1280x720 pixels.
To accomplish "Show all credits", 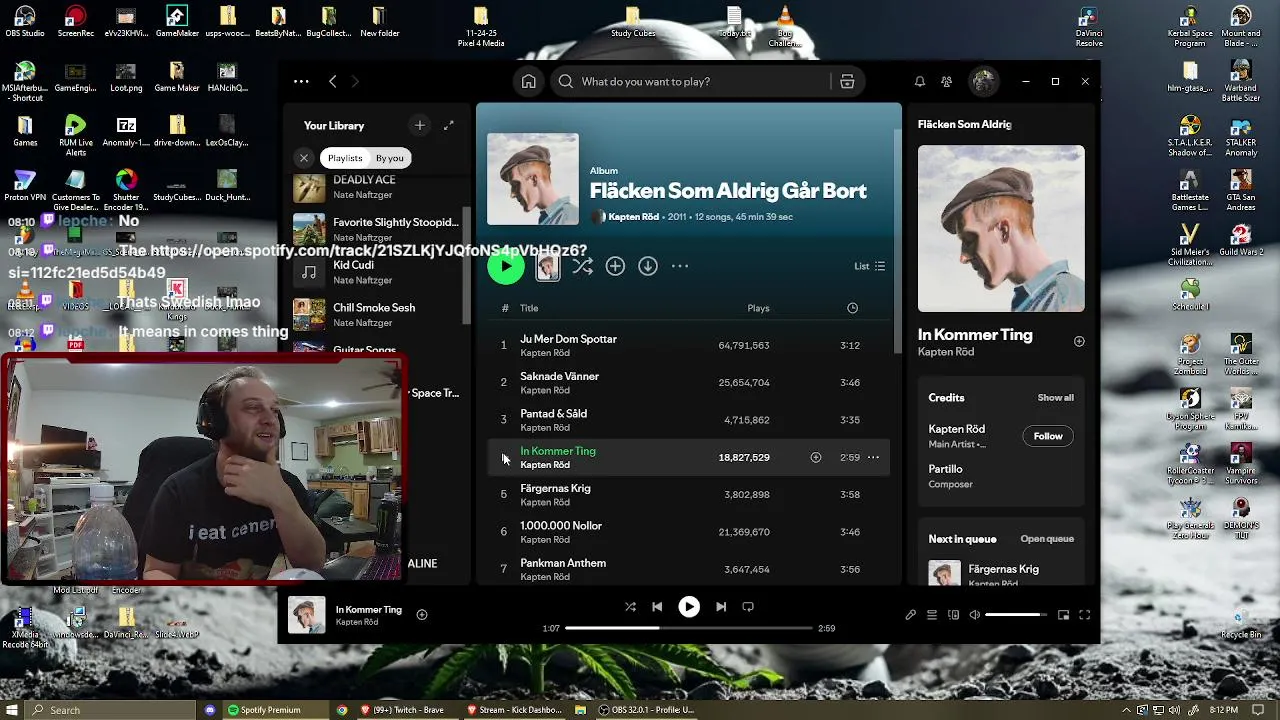I will pyautogui.click(x=1055, y=397).
